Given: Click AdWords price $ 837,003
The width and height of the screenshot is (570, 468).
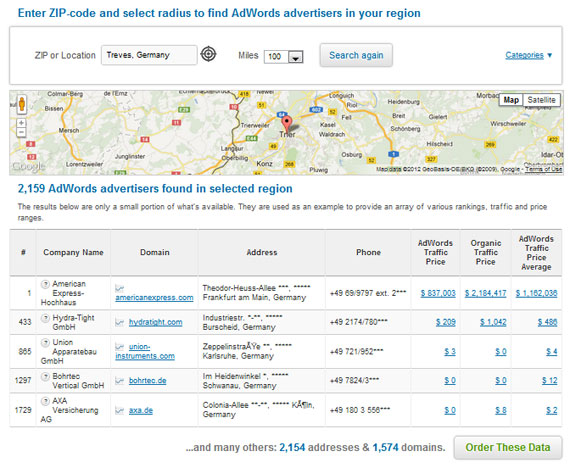Looking at the screenshot, I should click(438, 293).
